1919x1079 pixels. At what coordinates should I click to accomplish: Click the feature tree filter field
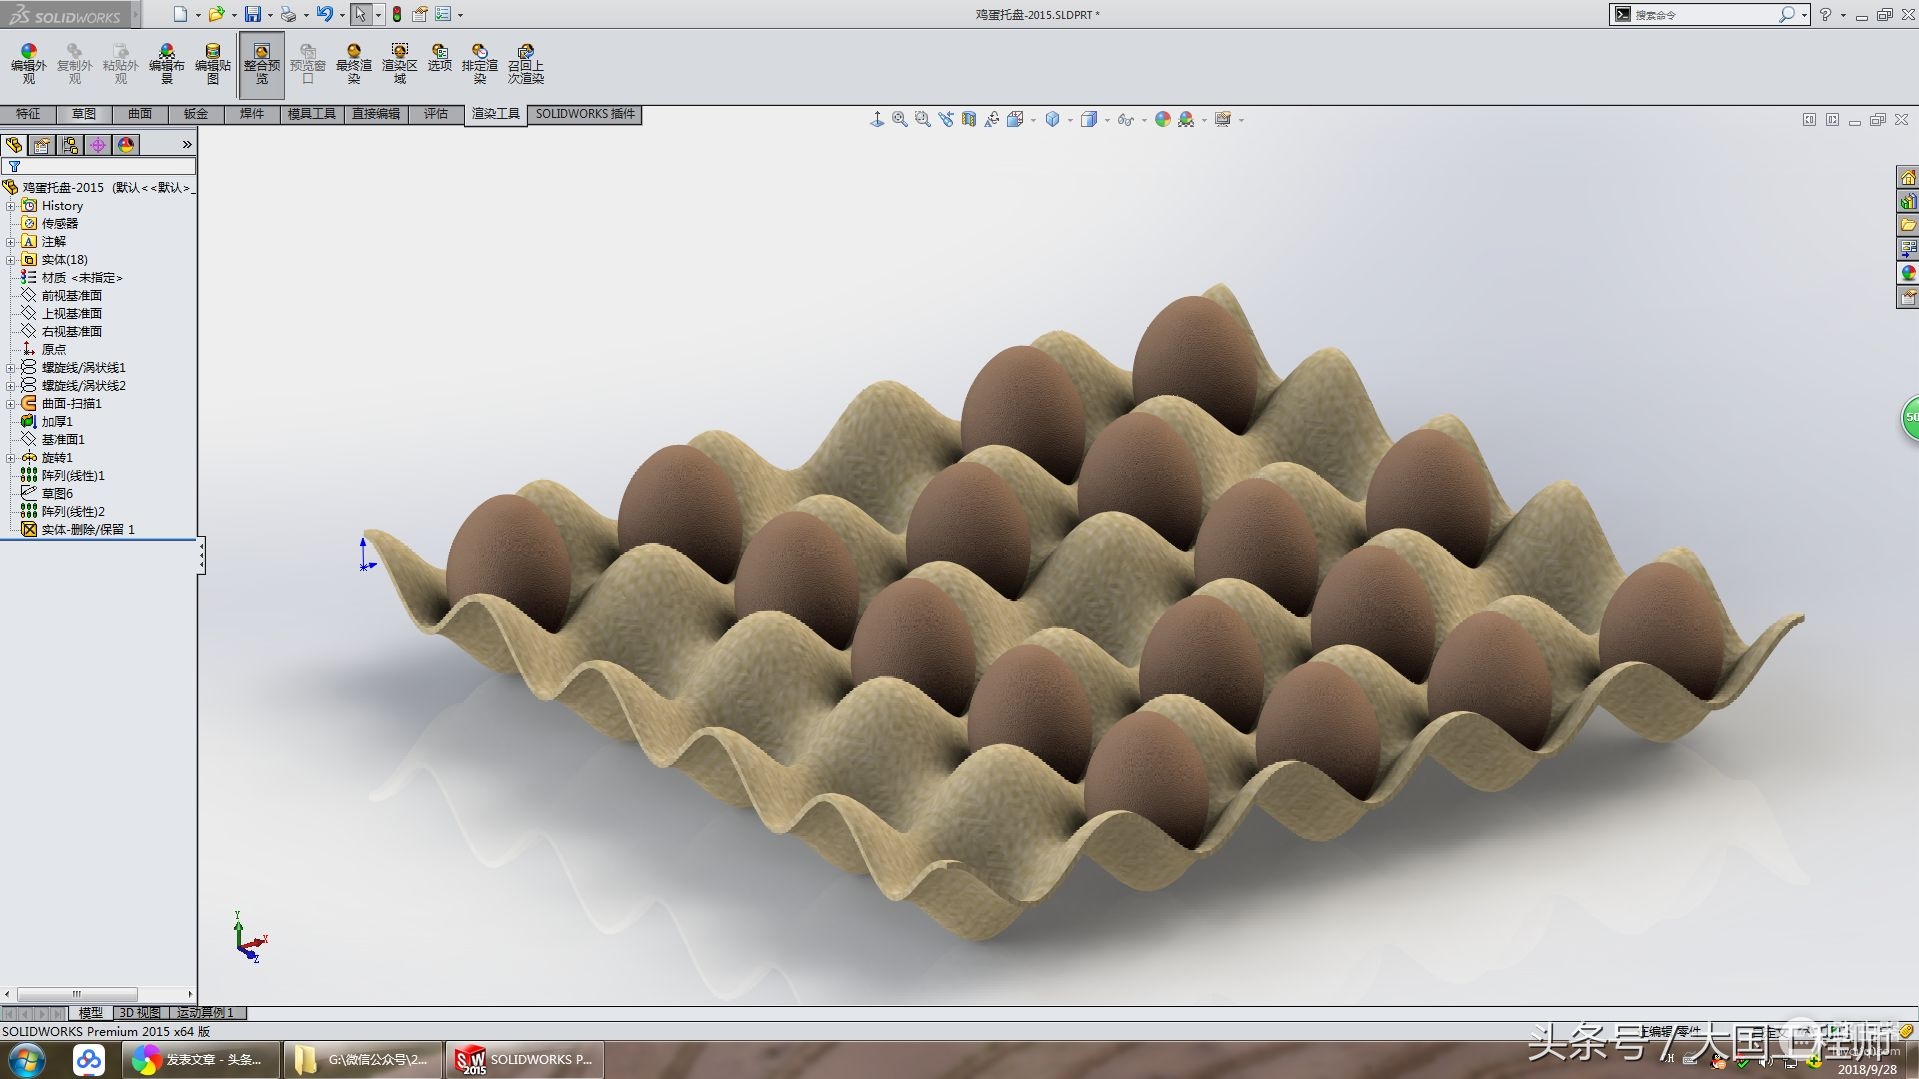point(98,166)
